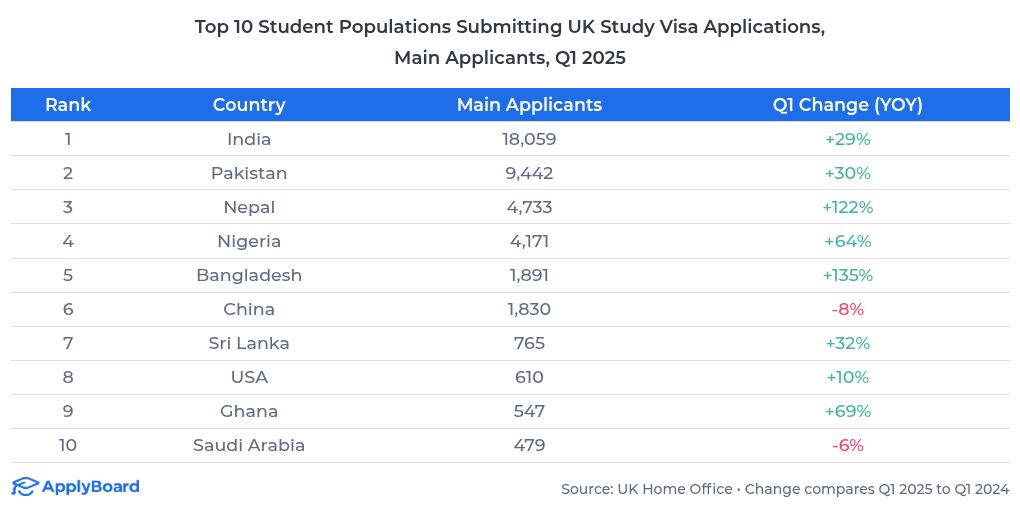Click the ApplyBoard graduation cap logo icon
The width and height of the screenshot is (1020, 511).
click(25, 487)
